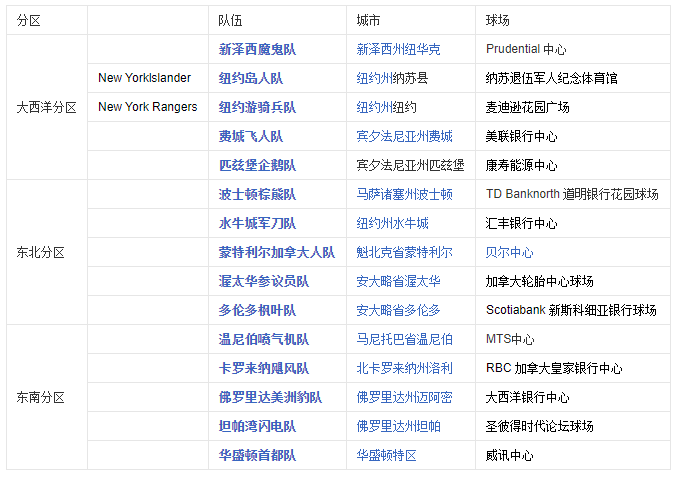
Task: Open the 佛罗里达美洲豹队 team link
Action: (270, 397)
